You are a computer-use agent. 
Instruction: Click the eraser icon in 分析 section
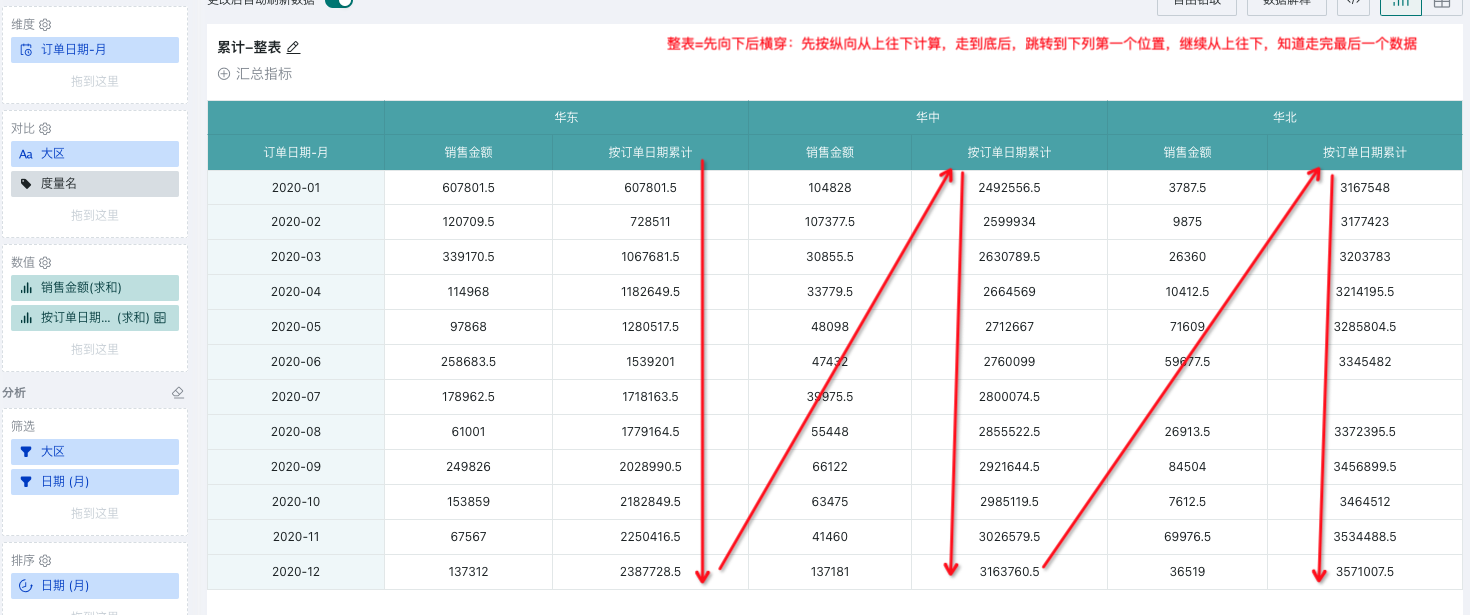tap(178, 393)
